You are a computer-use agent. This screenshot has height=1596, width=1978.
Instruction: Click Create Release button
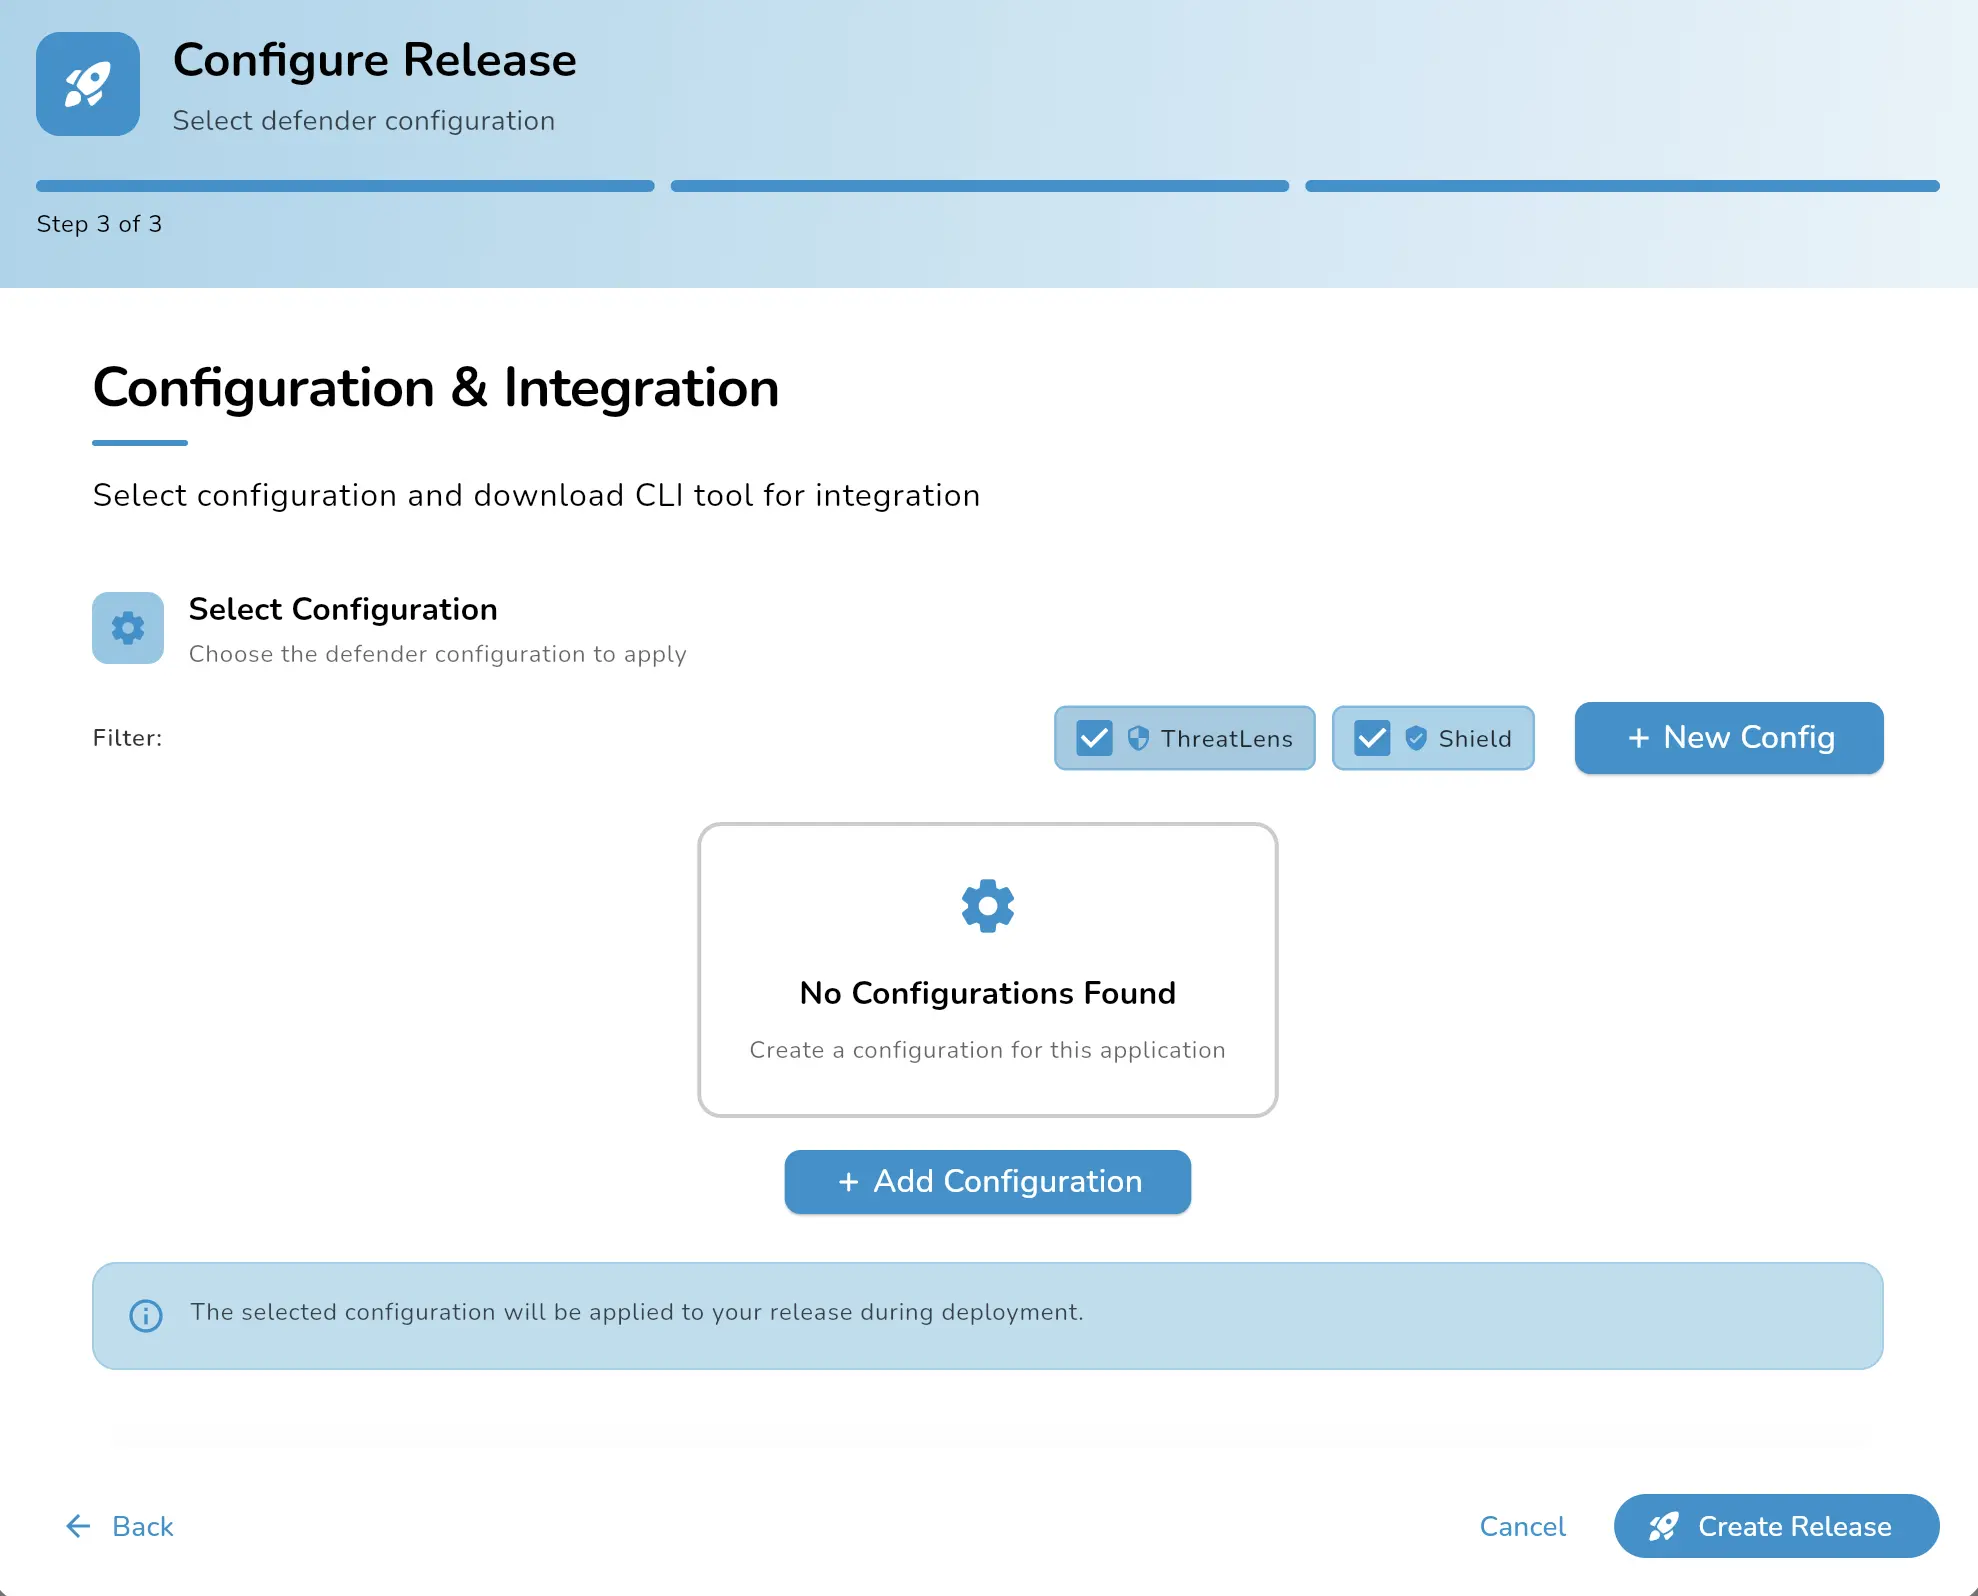(1777, 1526)
